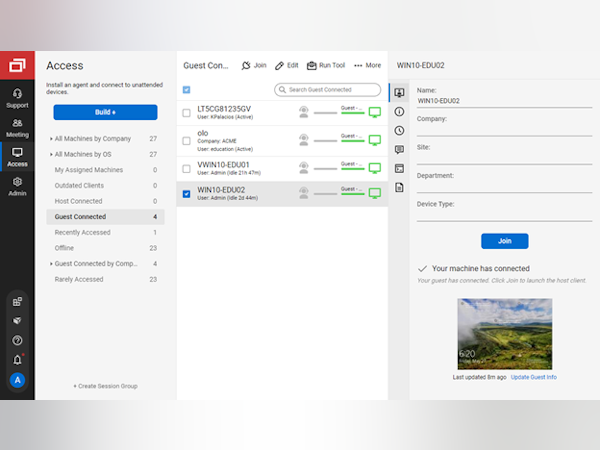This screenshot has width=600, height=450.
Task: Click Update Guest Info link
Action: click(534, 377)
